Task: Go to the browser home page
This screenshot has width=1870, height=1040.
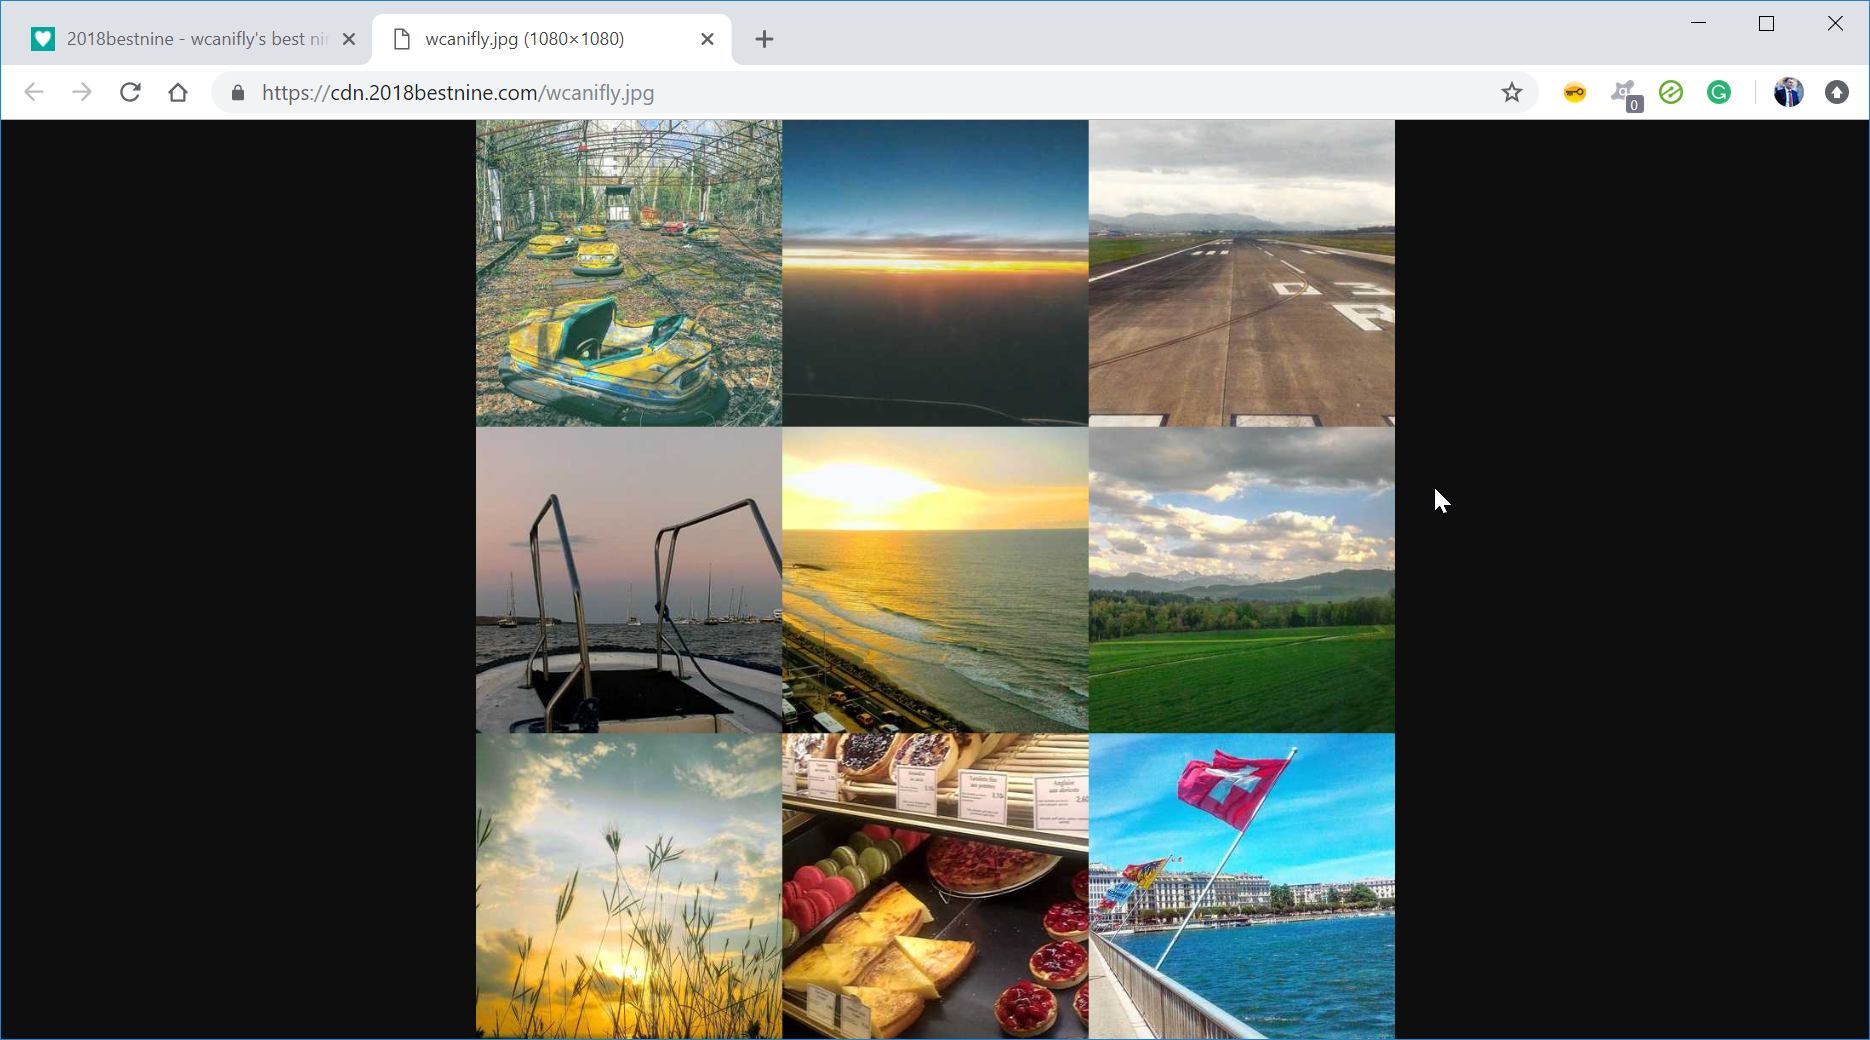Action: pos(178,93)
